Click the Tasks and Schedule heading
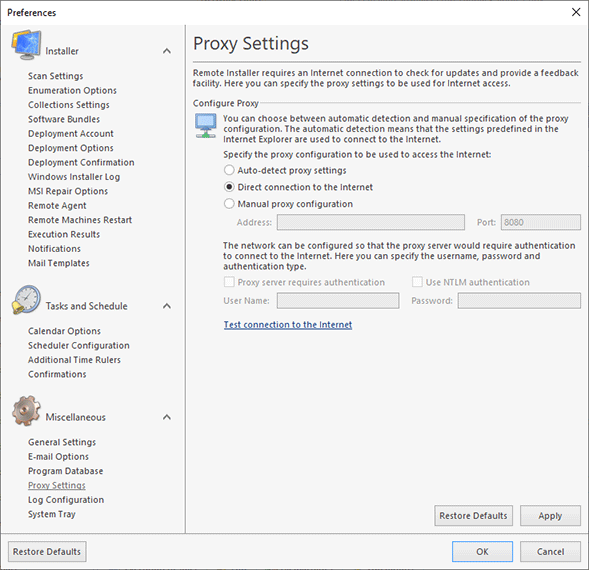Screen dimensions: 589x570 (86, 306)
